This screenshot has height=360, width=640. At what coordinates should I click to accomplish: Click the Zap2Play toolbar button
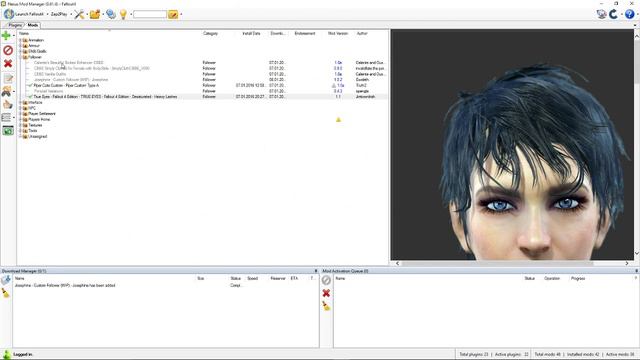point(59,14)
